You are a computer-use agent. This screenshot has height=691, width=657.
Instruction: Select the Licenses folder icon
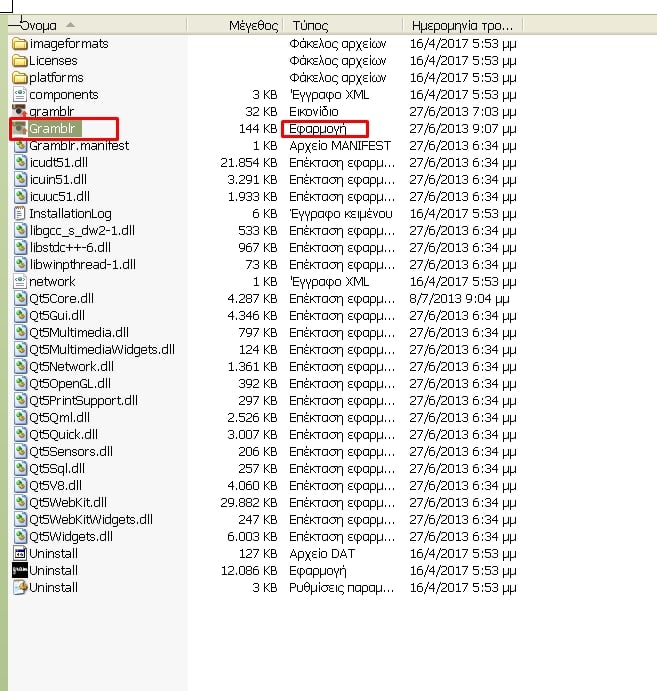point(20,60)
